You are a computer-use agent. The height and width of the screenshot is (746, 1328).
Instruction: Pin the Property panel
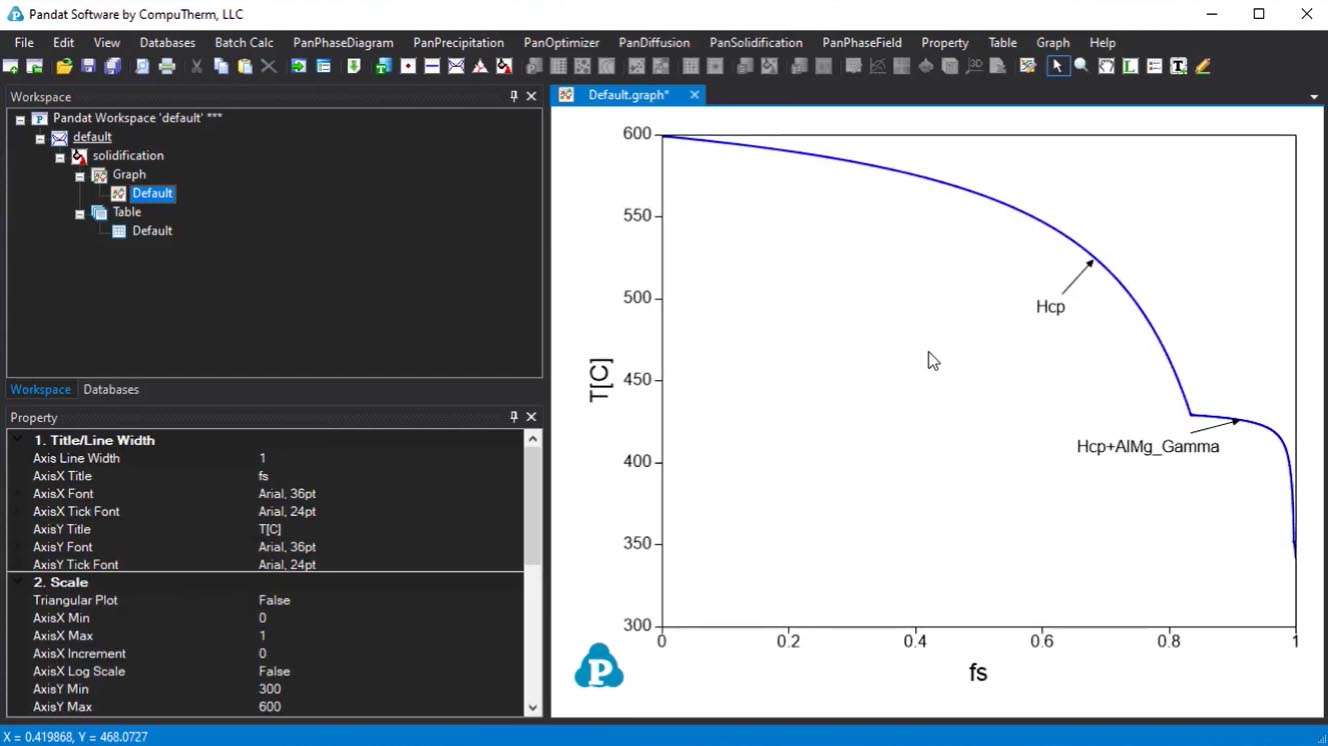(x=514, y=417)
